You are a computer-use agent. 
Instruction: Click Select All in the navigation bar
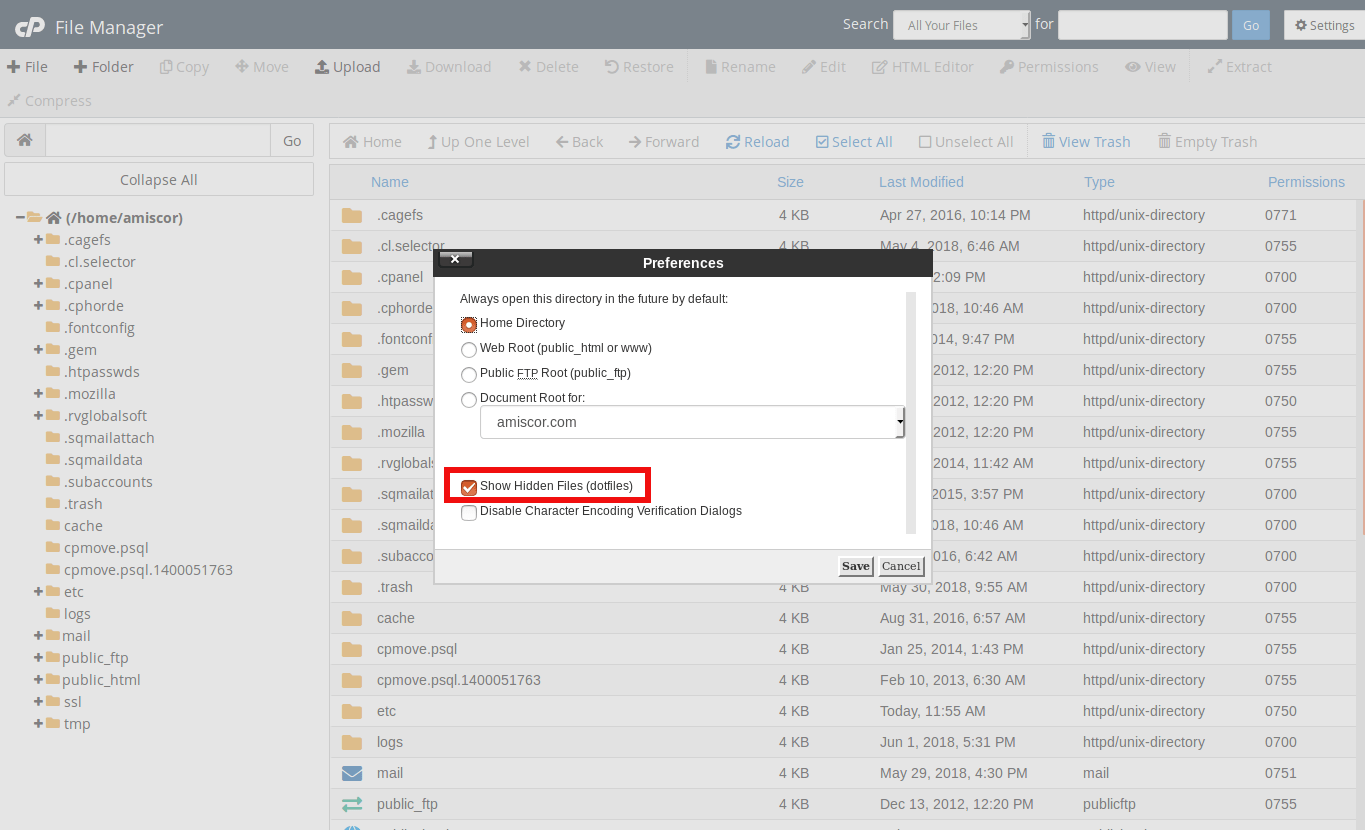click(854, 141)
